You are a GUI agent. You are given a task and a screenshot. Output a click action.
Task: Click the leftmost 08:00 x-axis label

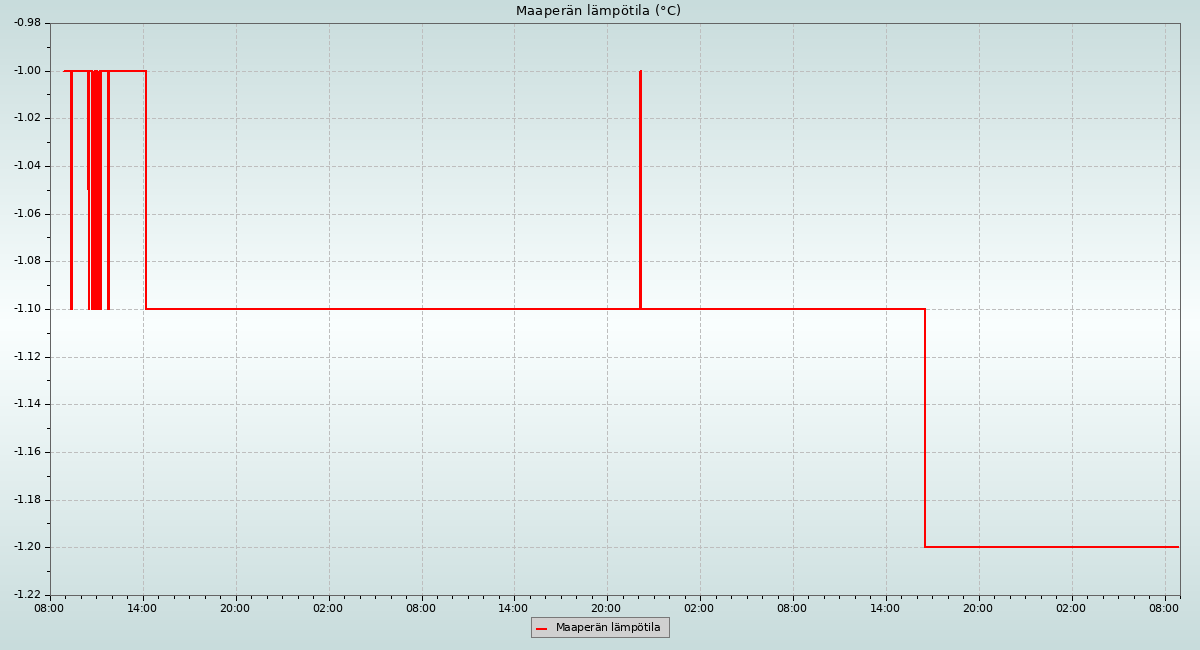pyautogui.click(x=49, y=608)
